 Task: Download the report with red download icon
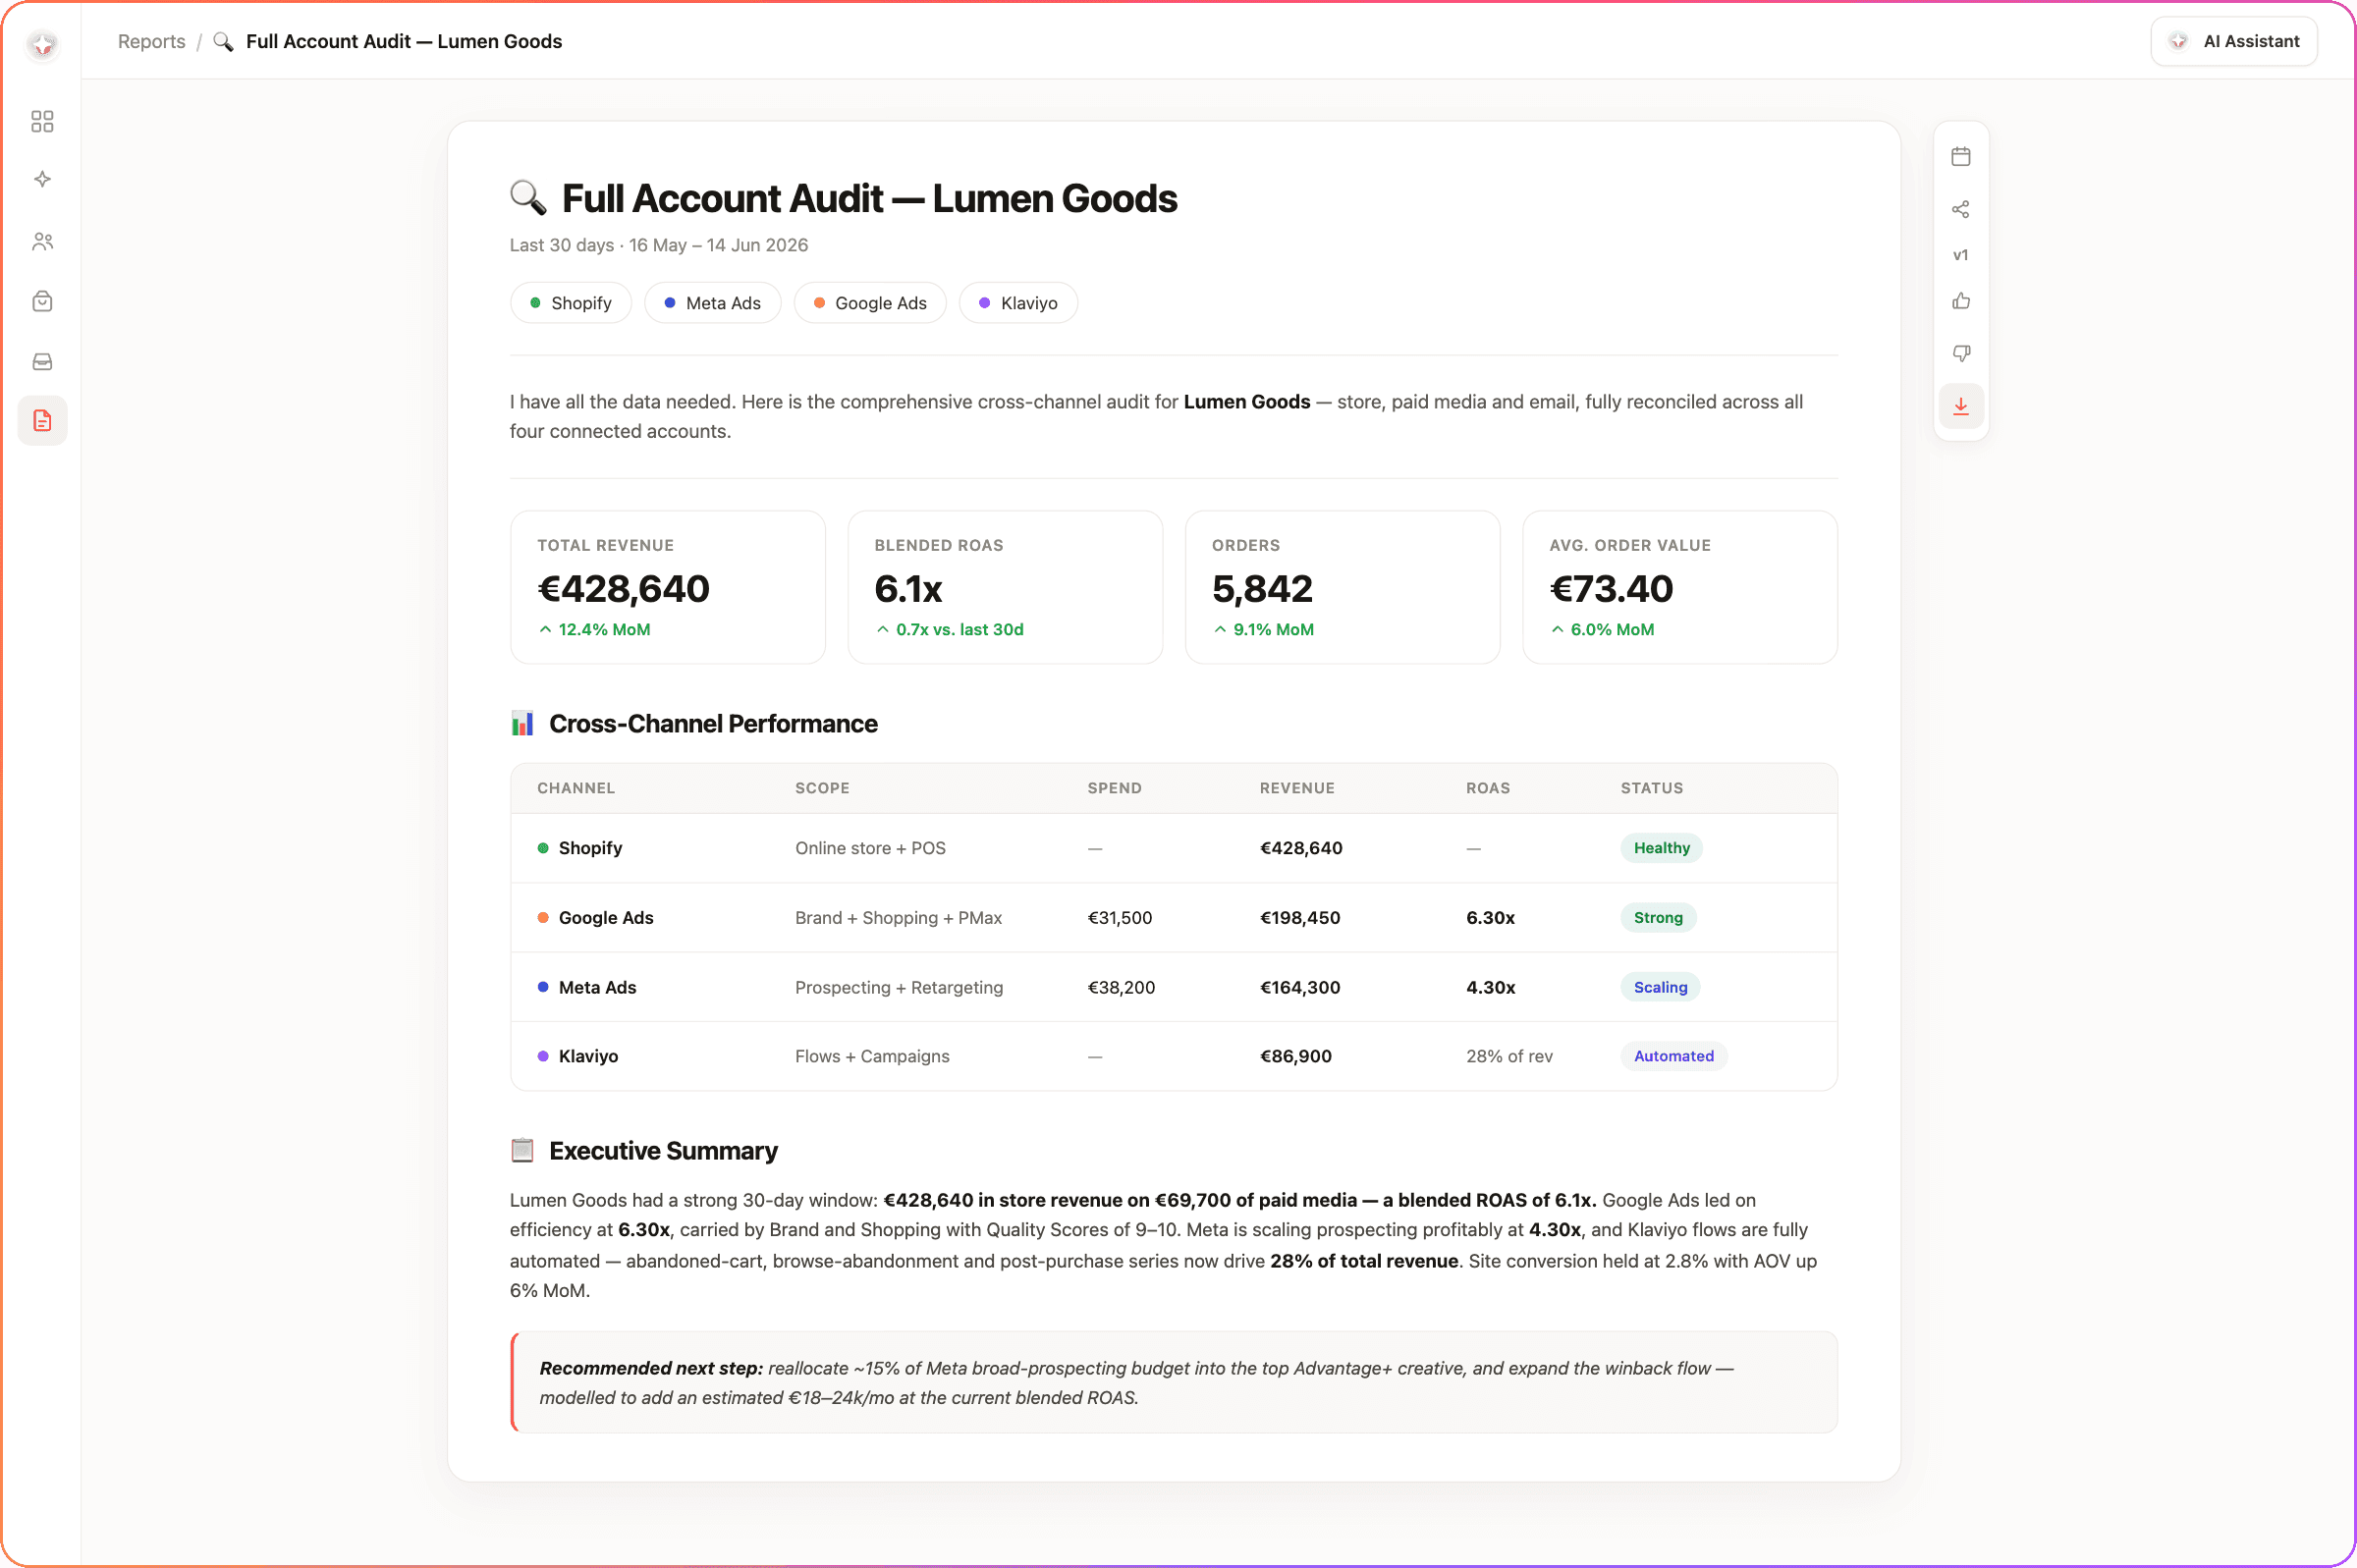(x=1960, y=406)
